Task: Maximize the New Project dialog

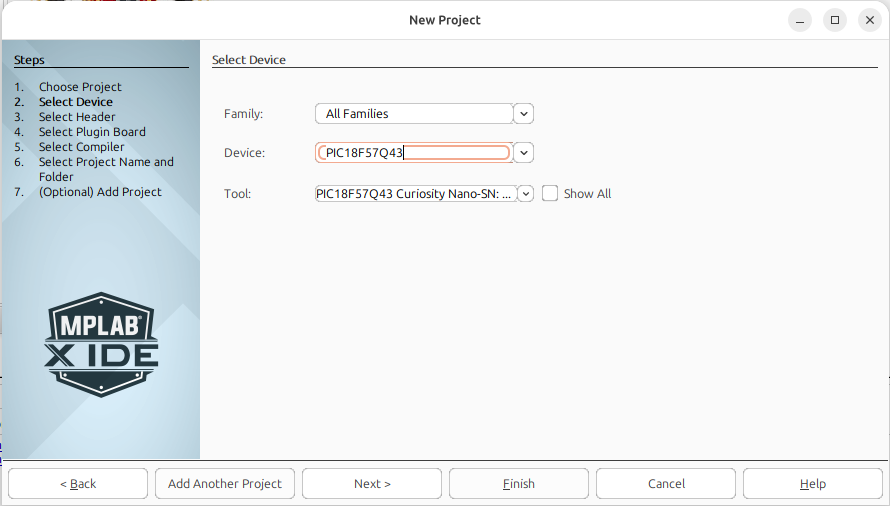Action: click(835, 20)
